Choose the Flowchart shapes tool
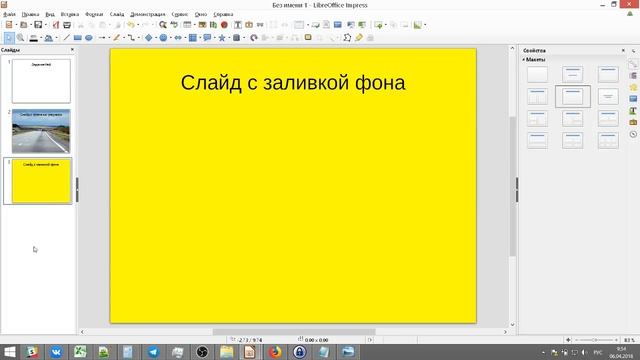 tap(193, 38)
